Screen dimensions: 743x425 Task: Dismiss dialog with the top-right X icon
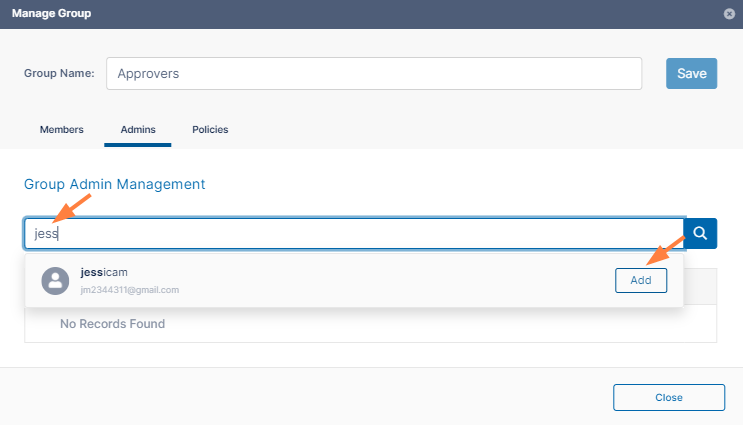[729, 14]
